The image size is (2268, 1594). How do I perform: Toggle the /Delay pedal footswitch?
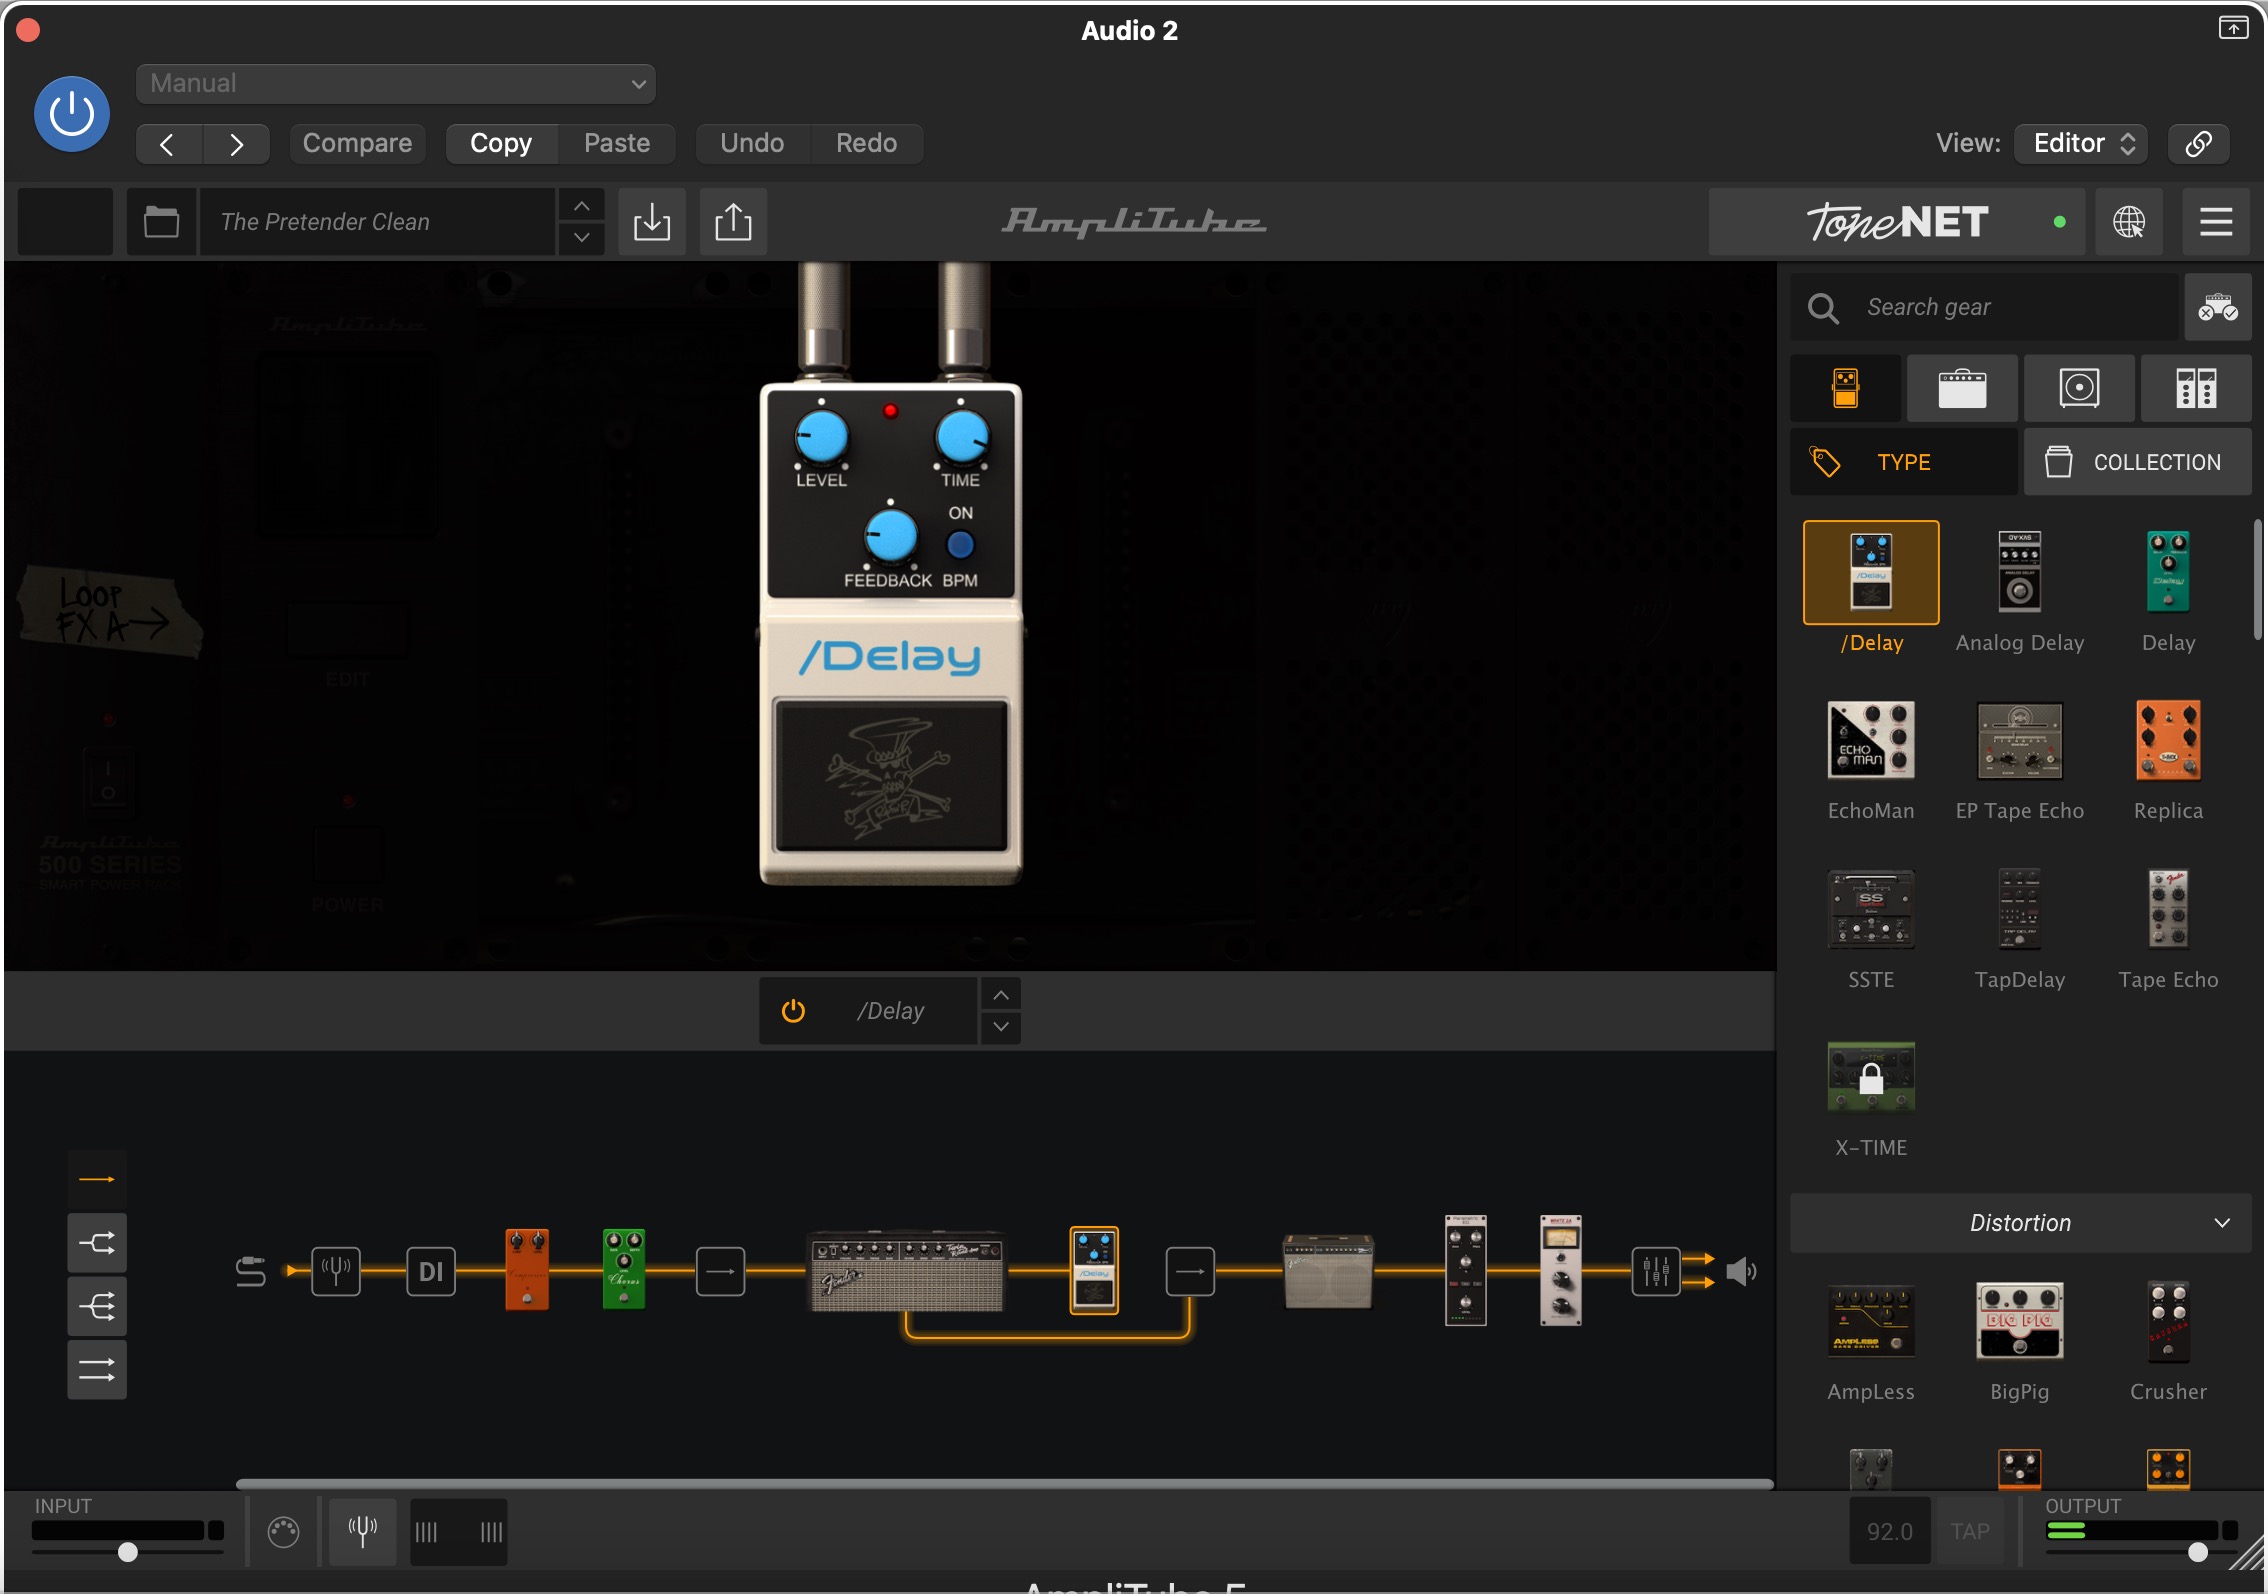(x=890, y=776)
